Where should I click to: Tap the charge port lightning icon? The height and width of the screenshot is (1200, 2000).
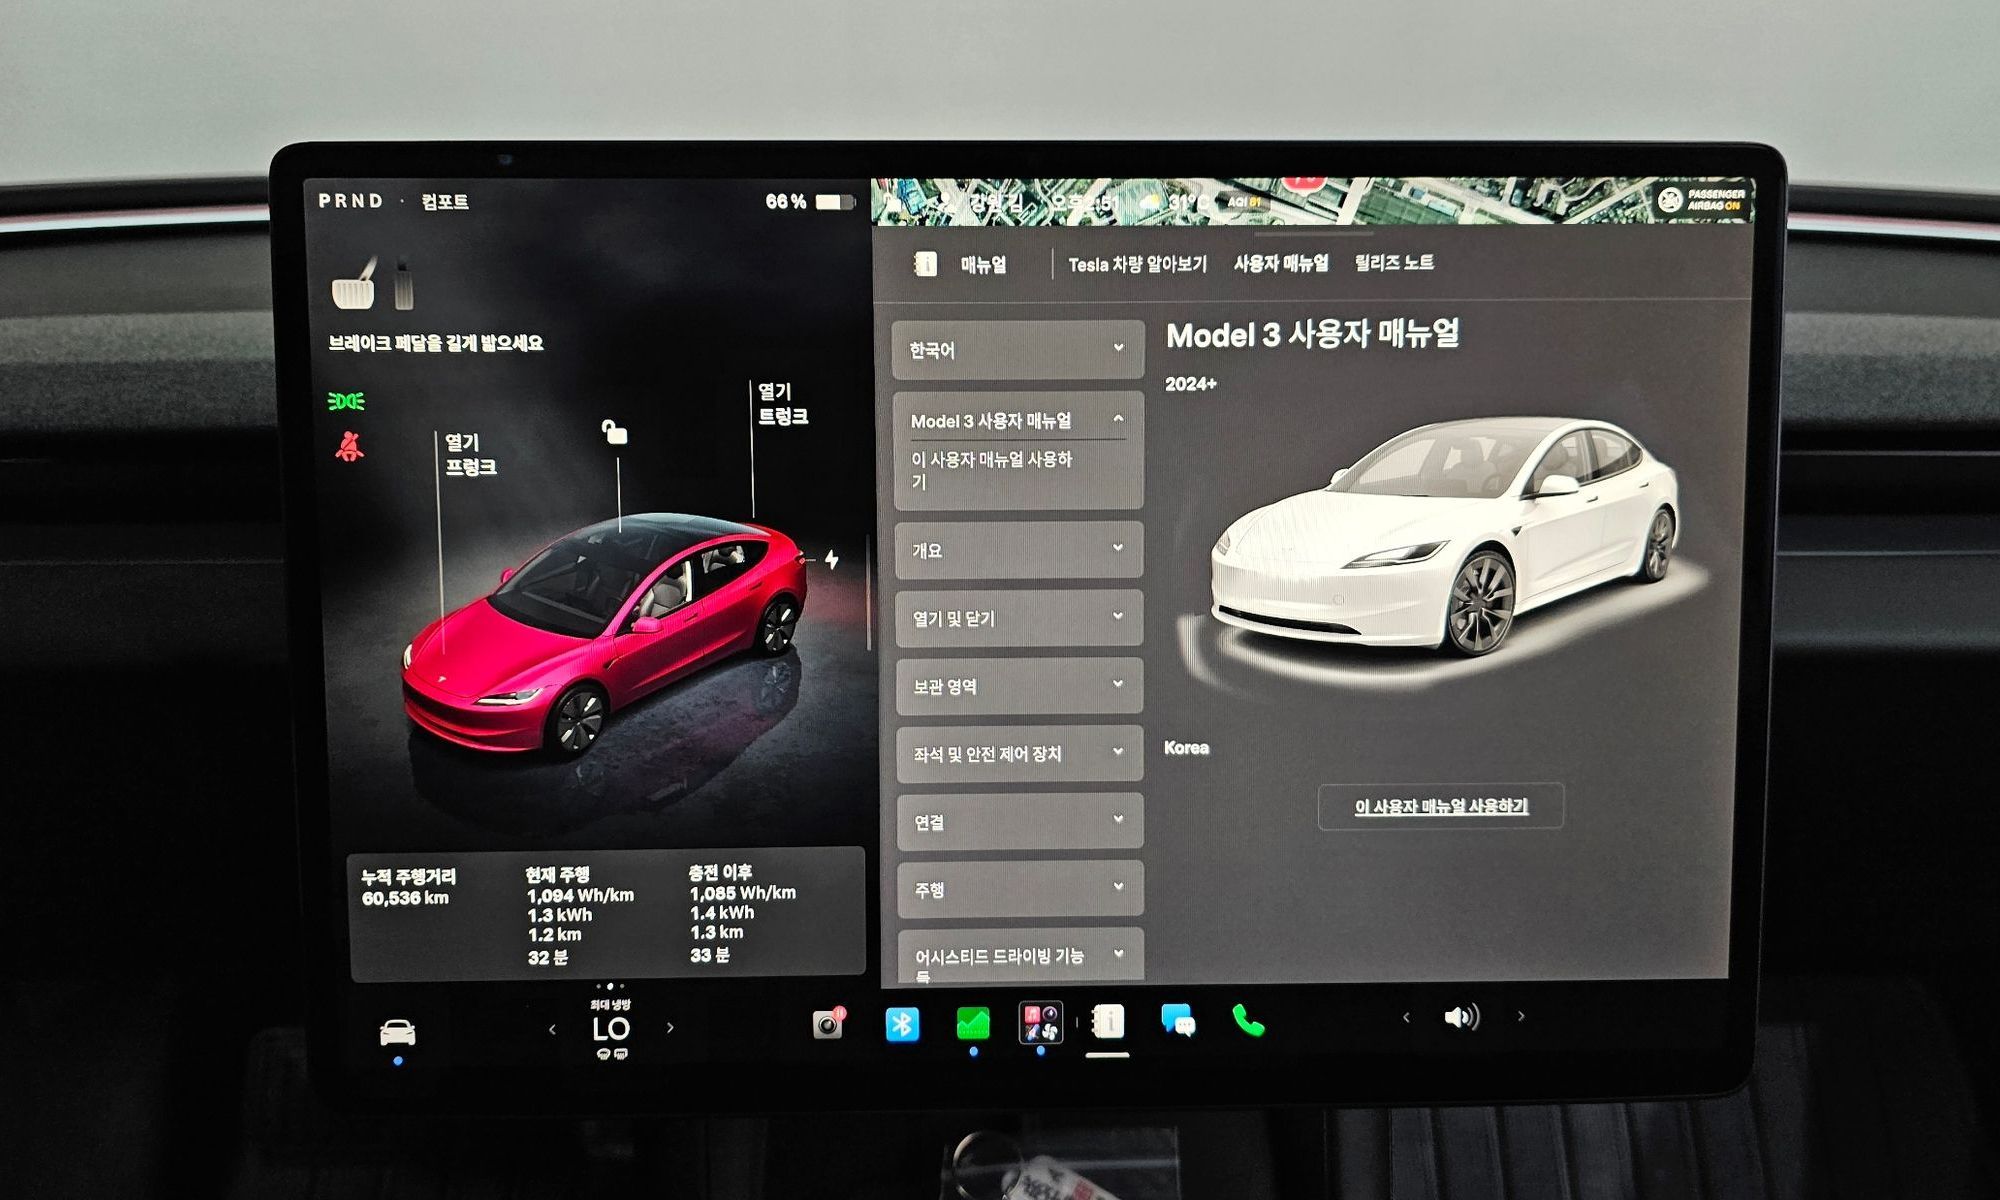[831, 559]
